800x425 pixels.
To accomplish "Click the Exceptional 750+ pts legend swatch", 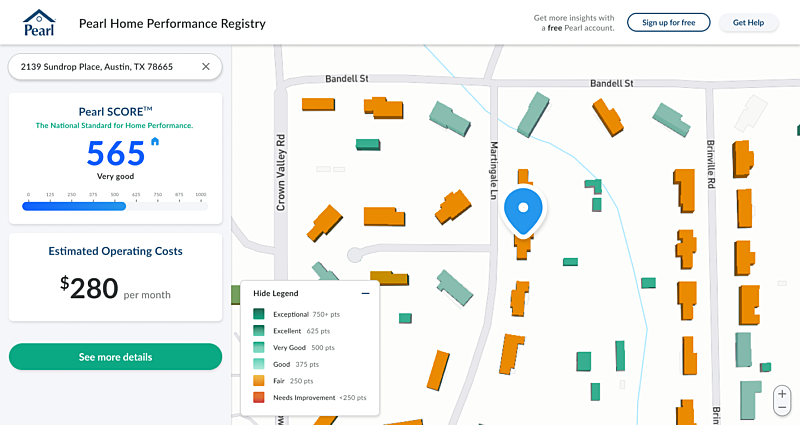I will (259, 314).
